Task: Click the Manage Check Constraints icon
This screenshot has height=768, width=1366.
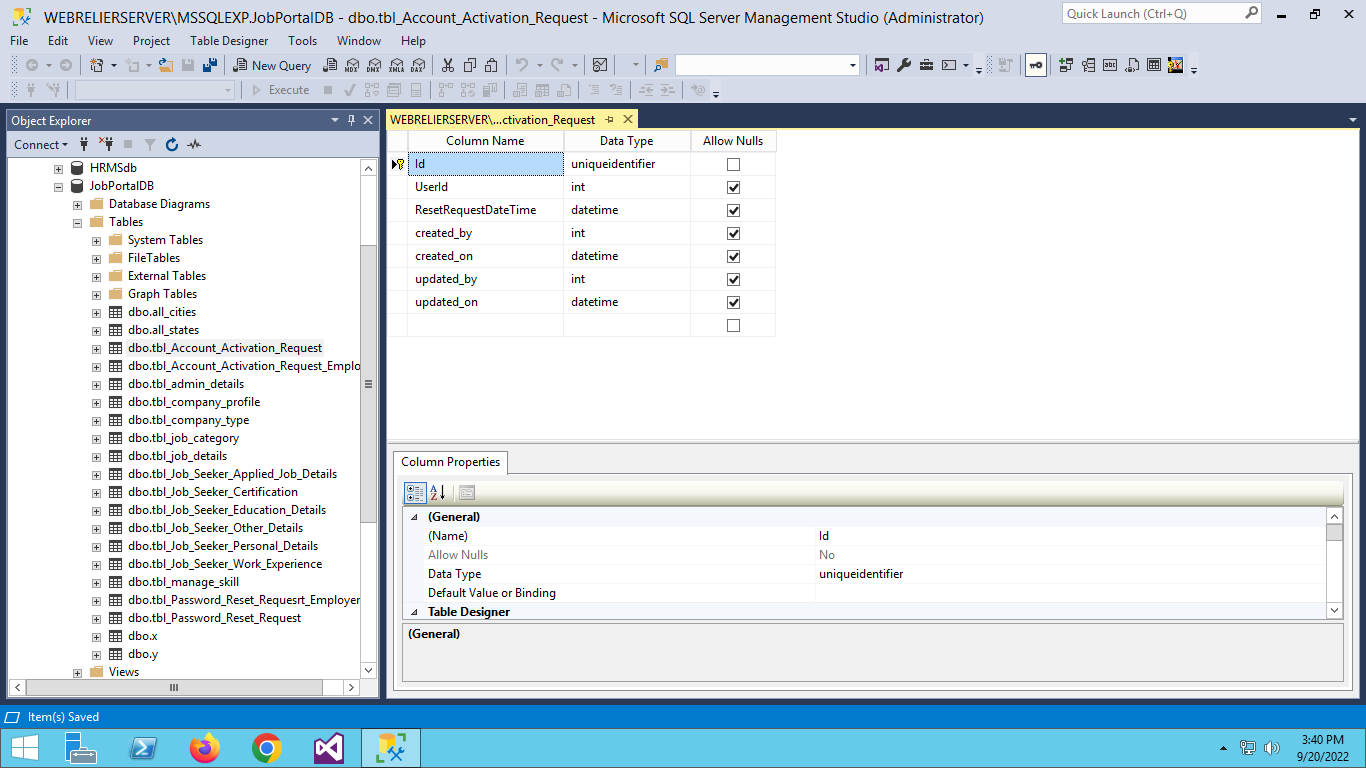Action: [x=1154, y=65]
